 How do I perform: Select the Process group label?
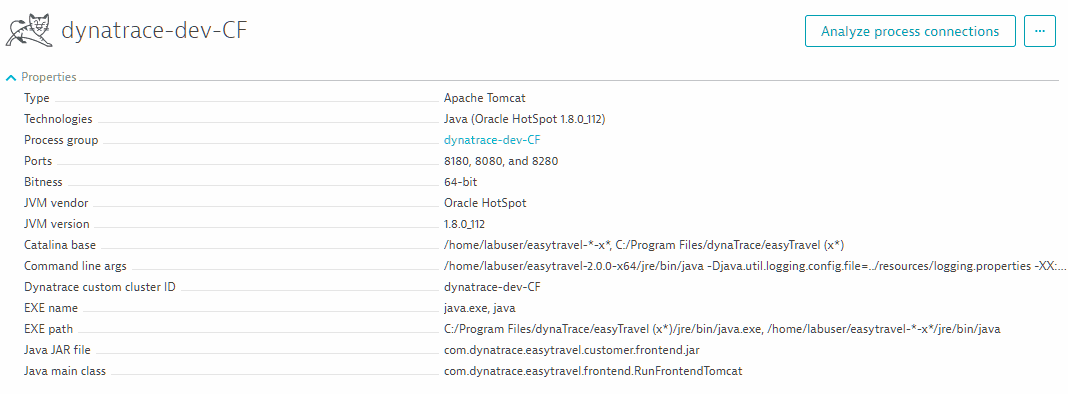61,140
